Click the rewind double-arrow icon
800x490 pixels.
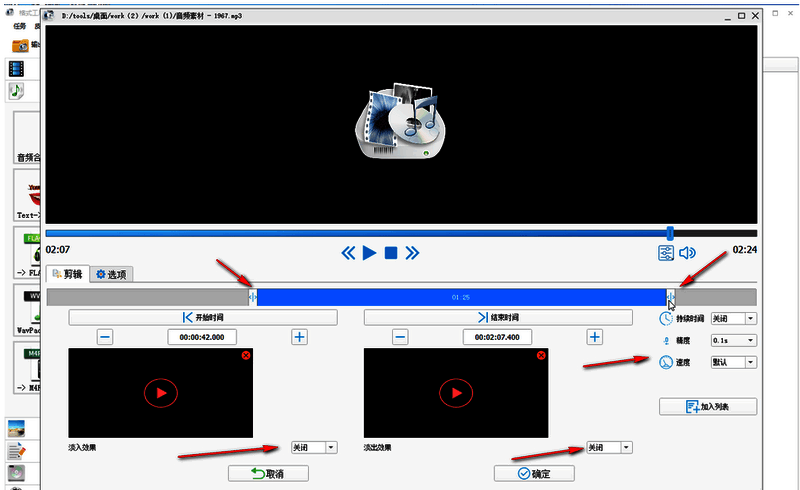coord(348,252)
